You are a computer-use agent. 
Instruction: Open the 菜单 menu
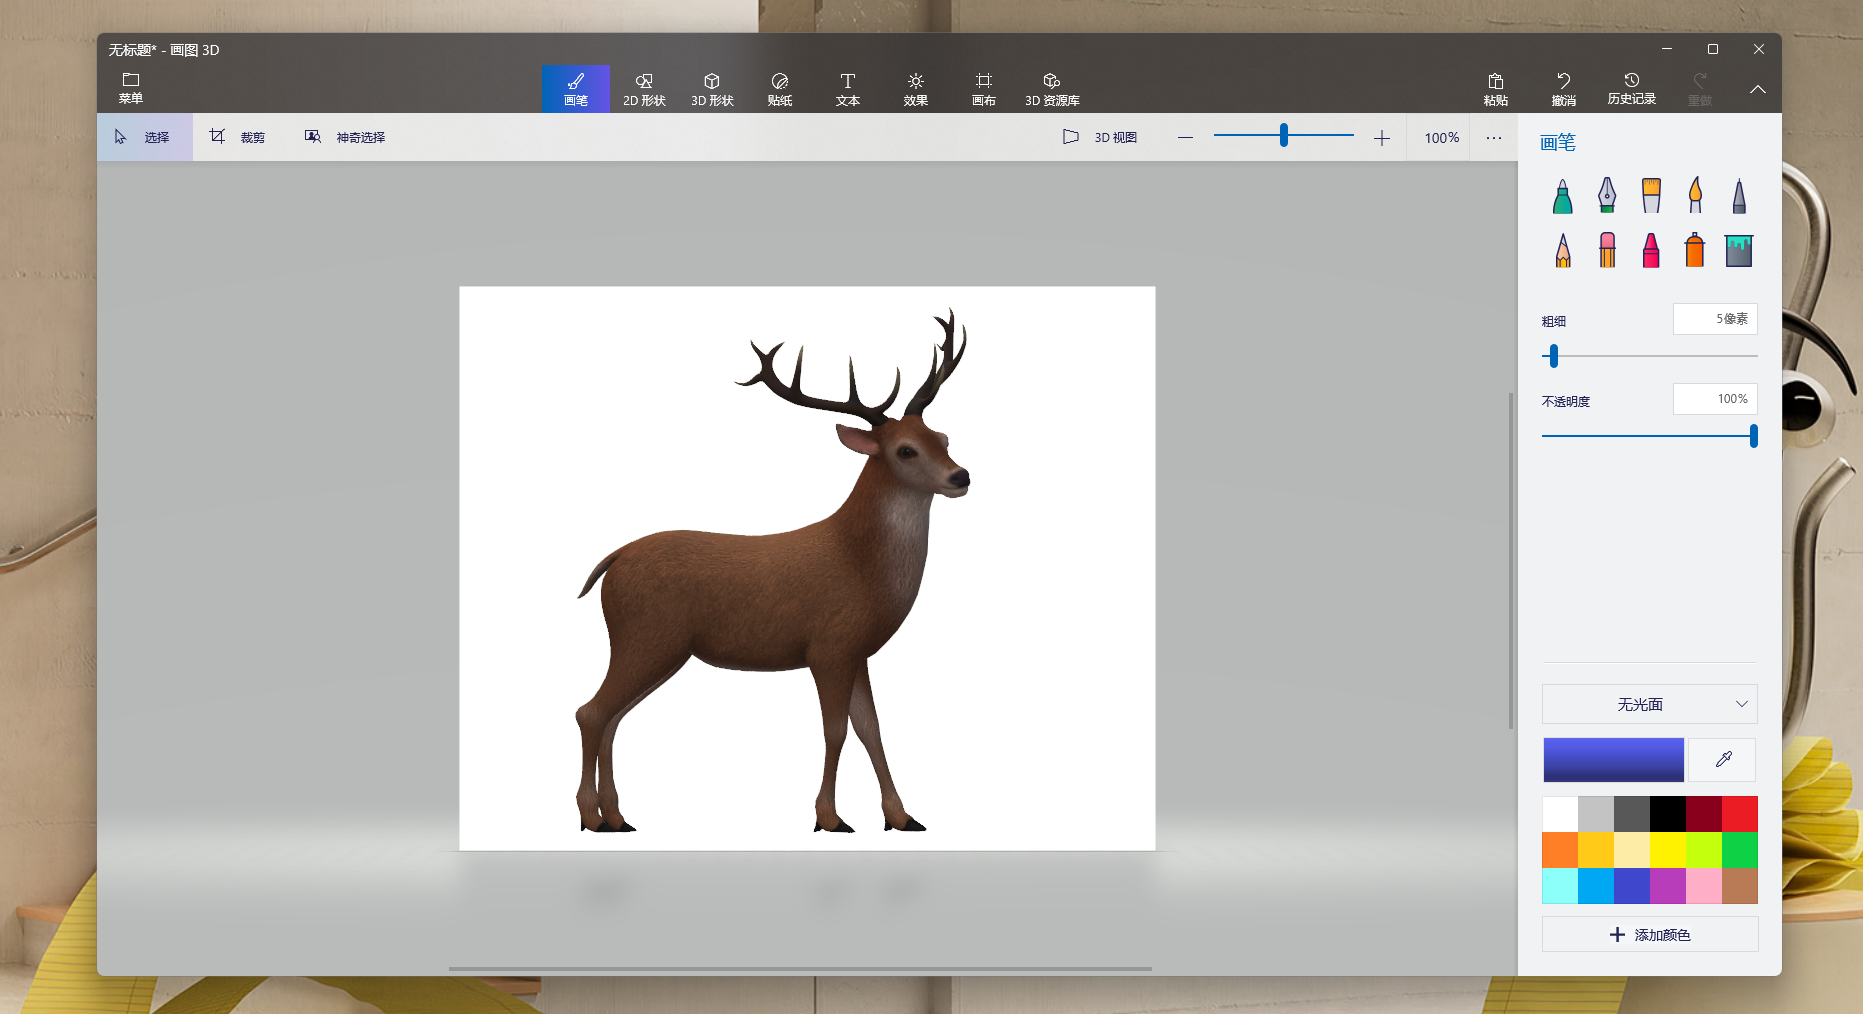131,88
